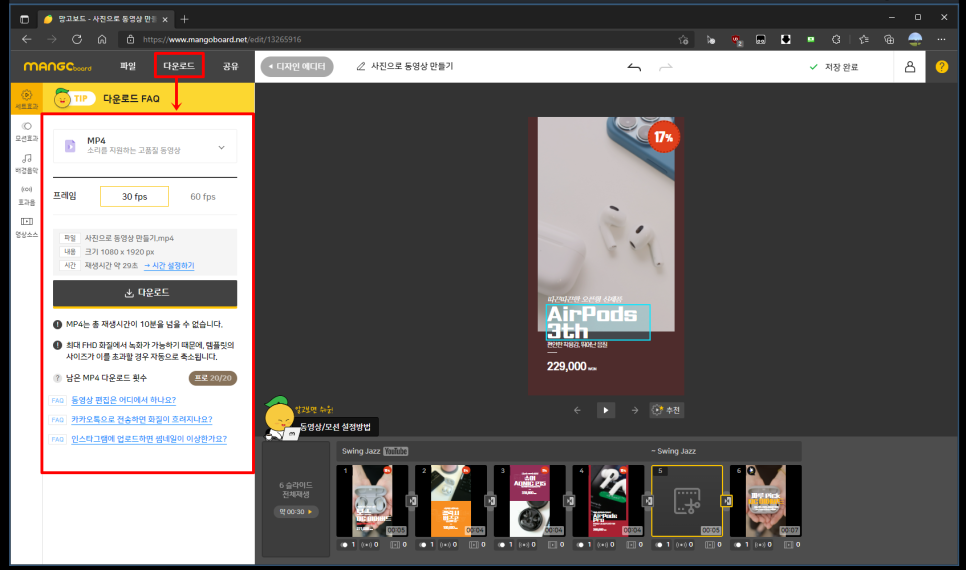Go to browser home page
Screen dimensions: 966x570
(x=102, y=39)
